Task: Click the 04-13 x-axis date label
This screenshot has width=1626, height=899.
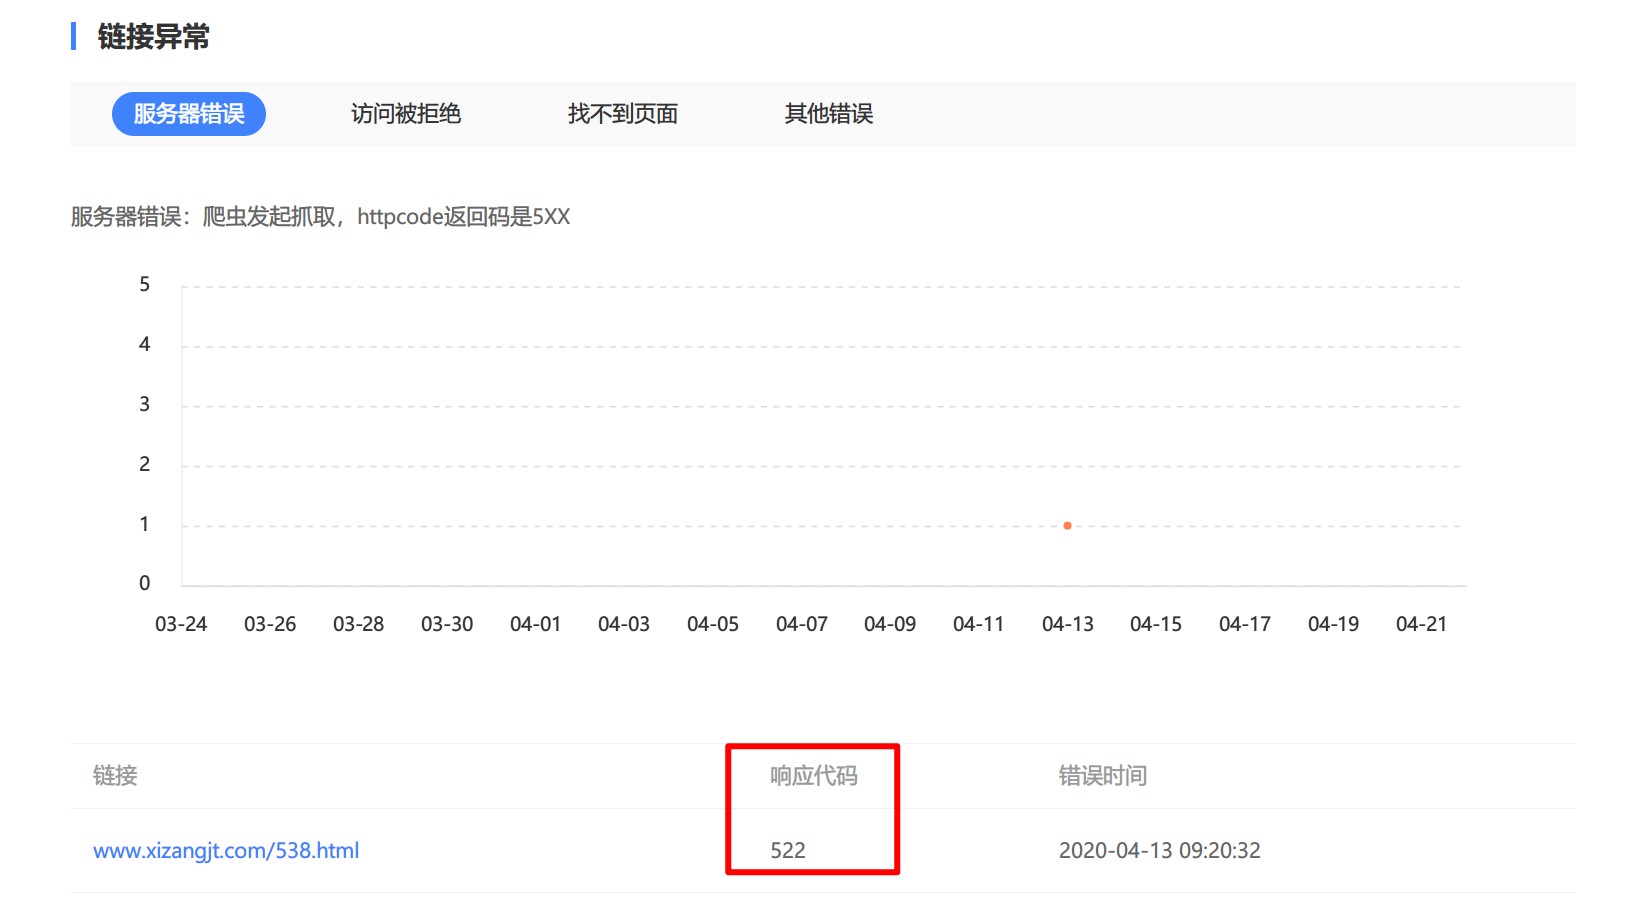Action: [x=1067, y=624]
